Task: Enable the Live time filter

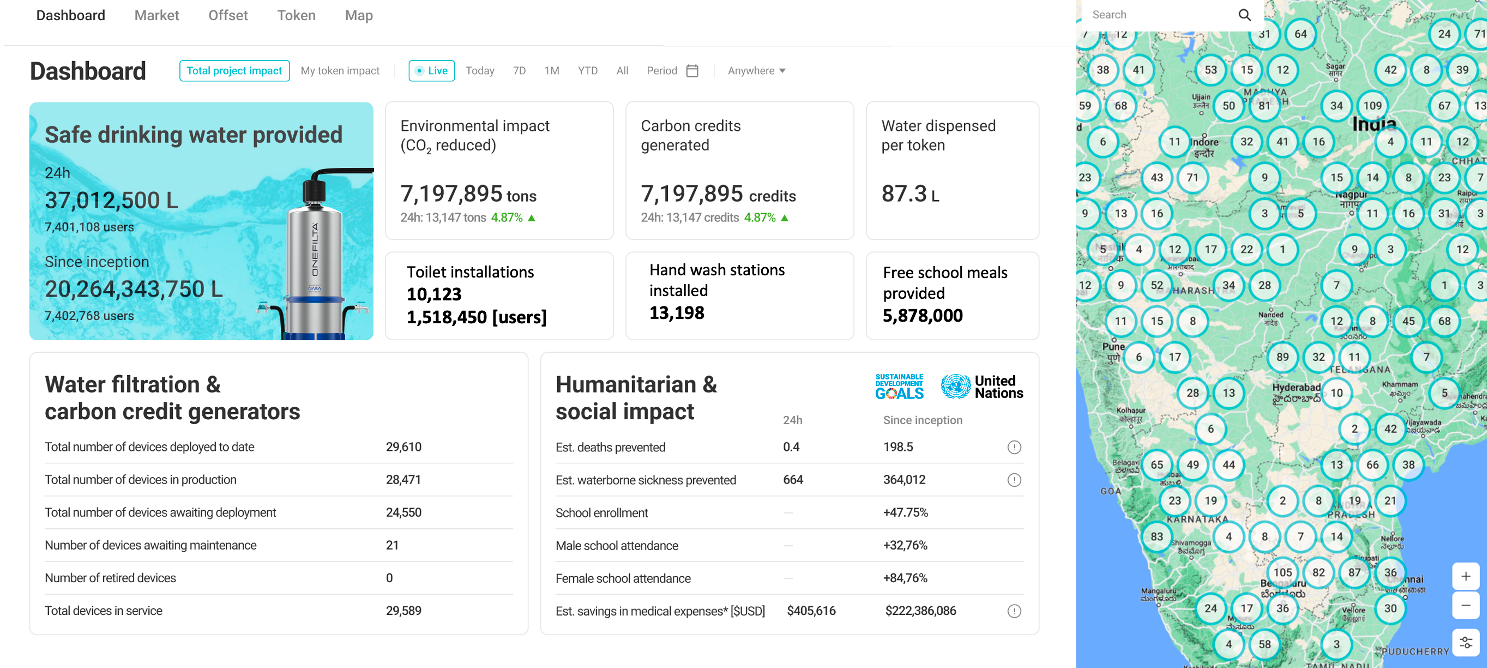Action: tap(431, 71)
